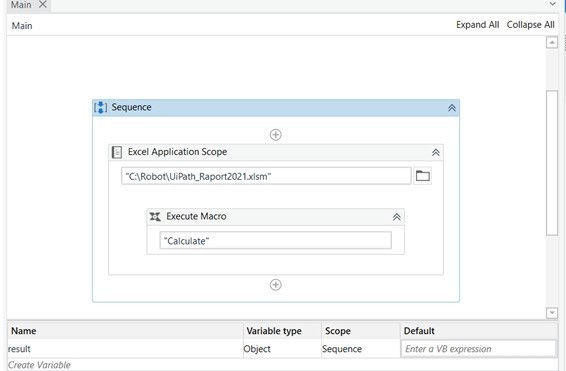Select the Main breadcrumb item

(x=22, y=26)
